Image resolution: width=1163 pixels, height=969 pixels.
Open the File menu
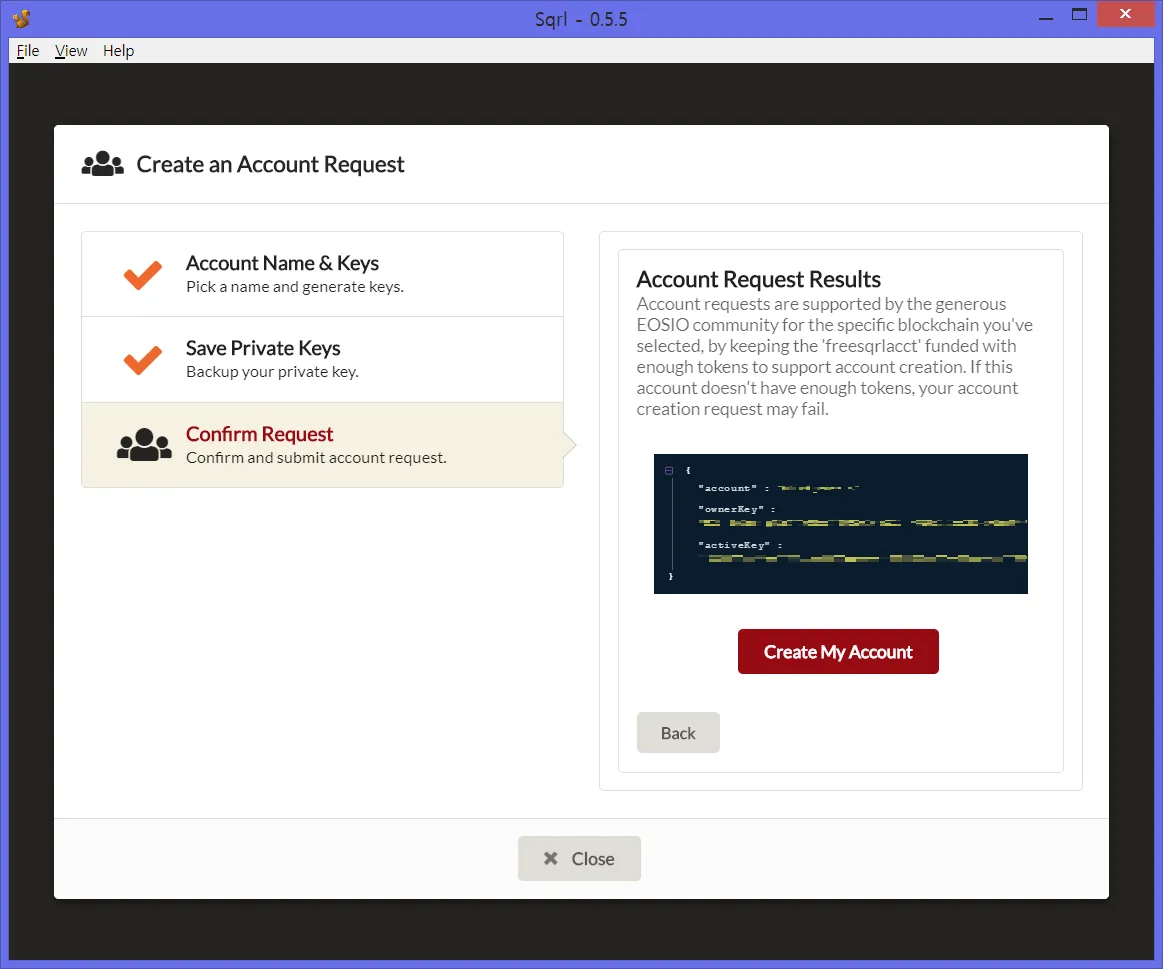[27, 50]
